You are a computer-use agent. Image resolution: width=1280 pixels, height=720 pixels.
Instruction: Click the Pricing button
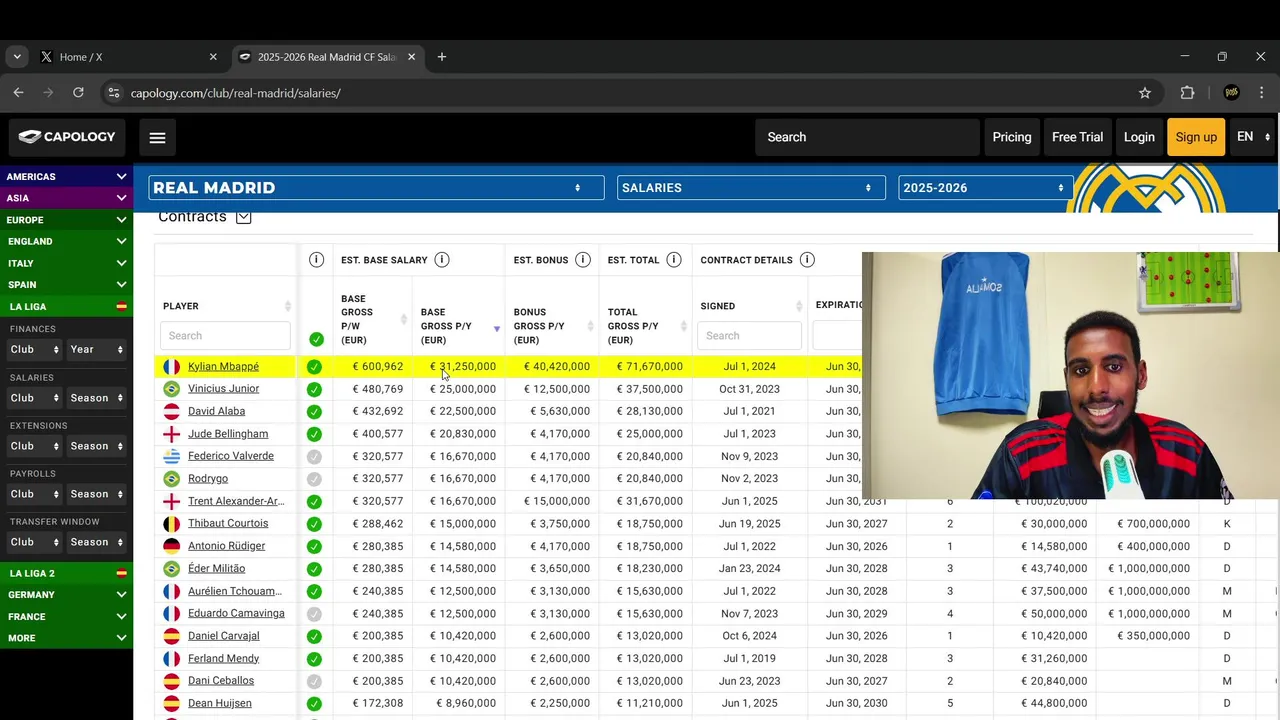coord(1011,137)
